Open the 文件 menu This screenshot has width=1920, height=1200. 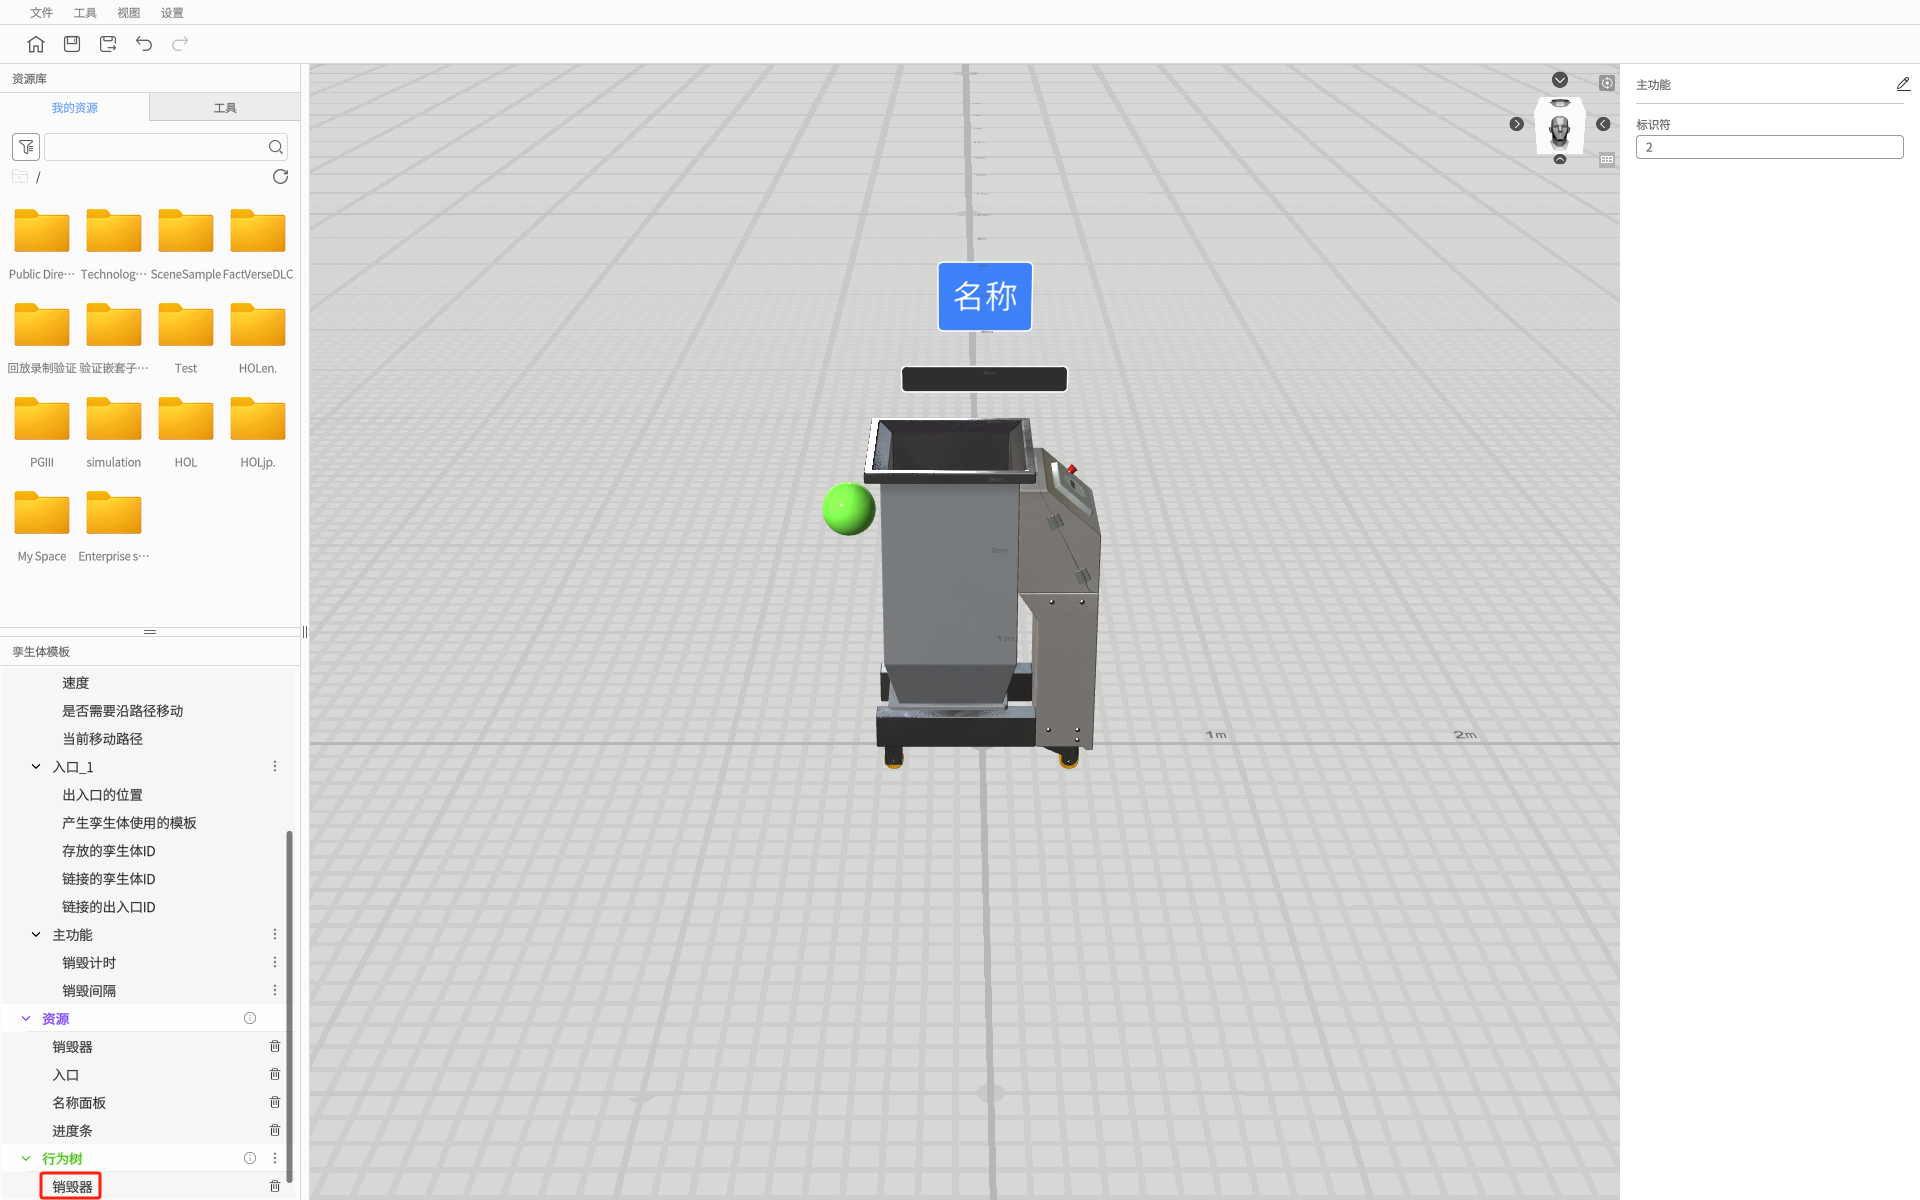[x=41, y=13]
